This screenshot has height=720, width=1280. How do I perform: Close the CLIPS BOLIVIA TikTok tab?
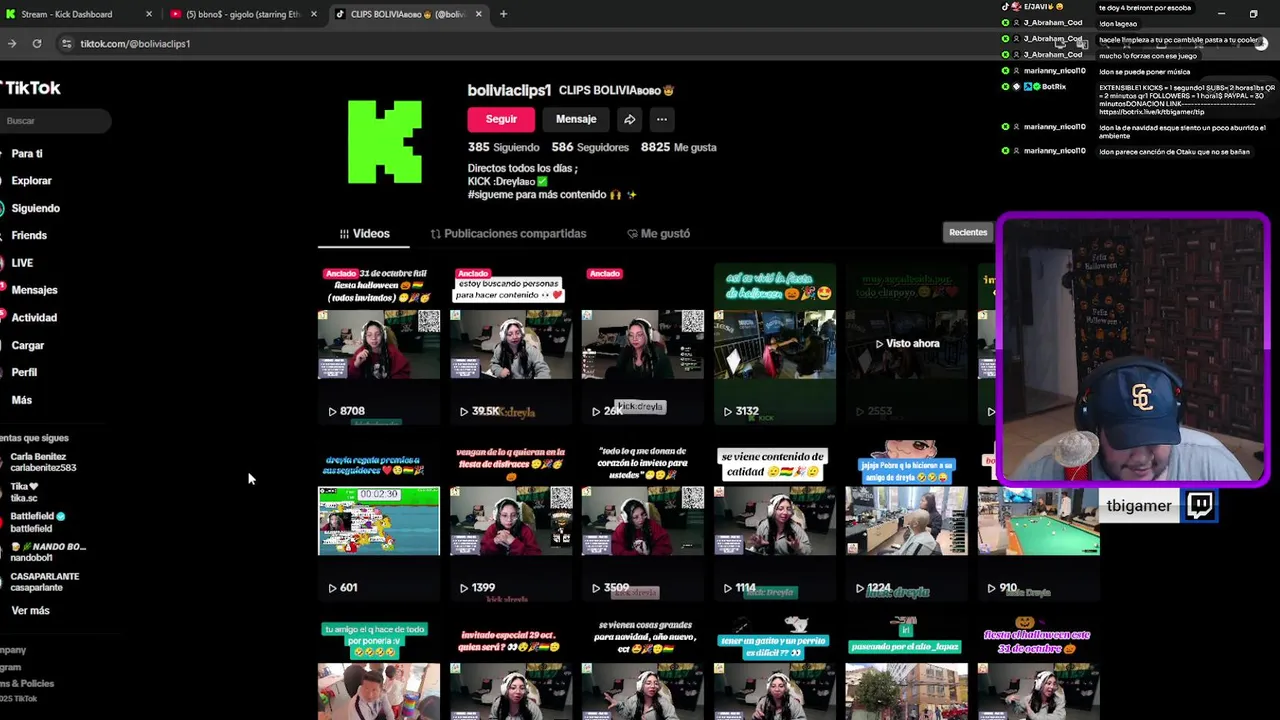click(x=478, y=14)
